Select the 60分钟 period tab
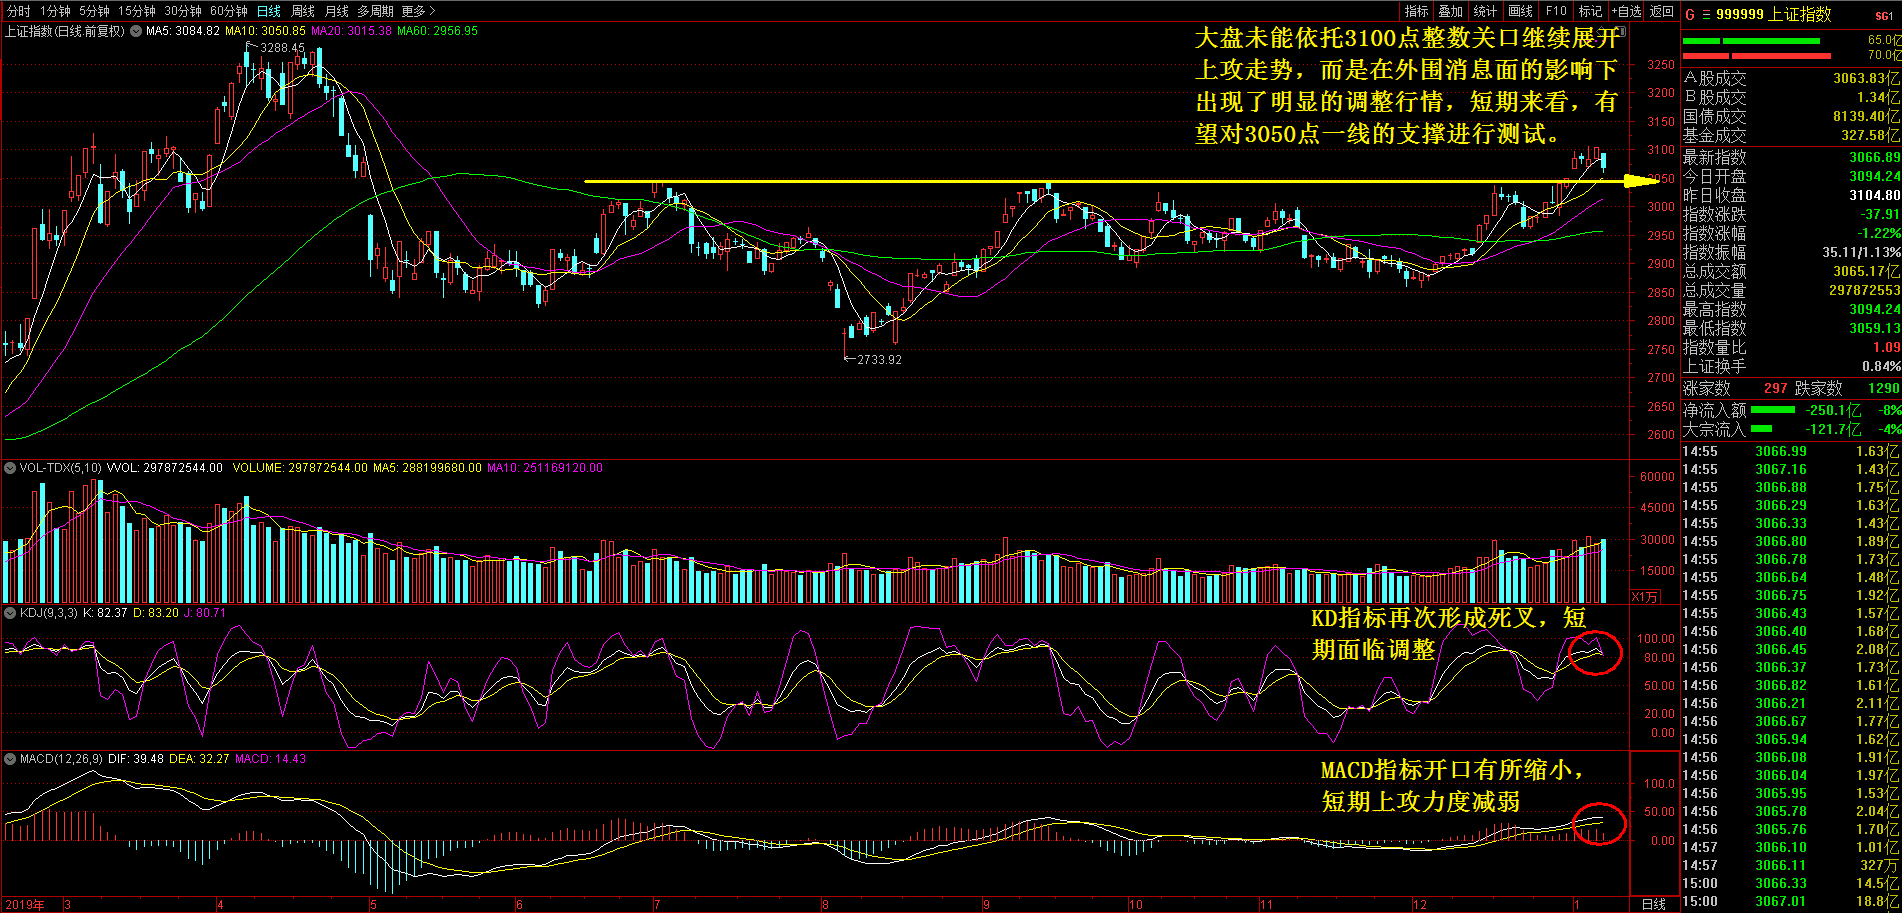Image resolution: width=1902 pixels, height=913 pixels. point(229,11)
